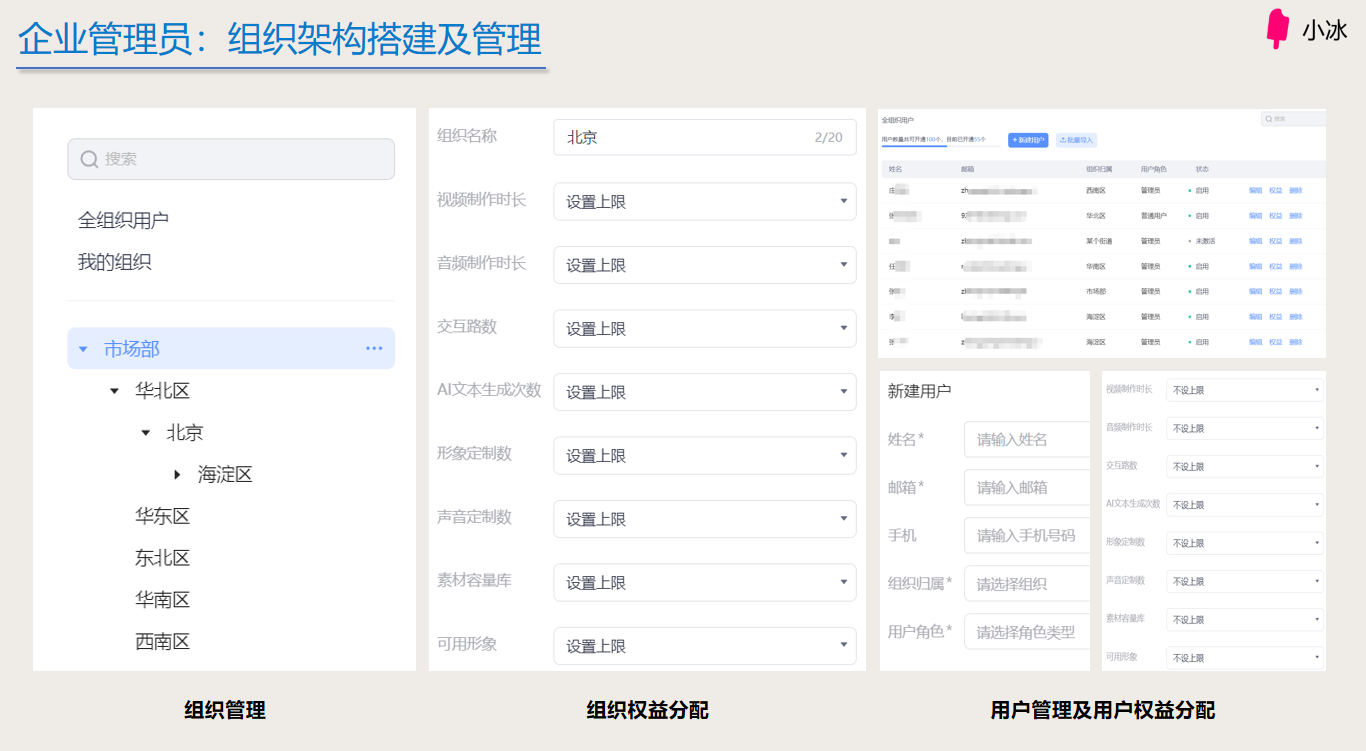
Task: Select the 东北区 tree item
Action: pyautogui.click(x=163, y=558)
